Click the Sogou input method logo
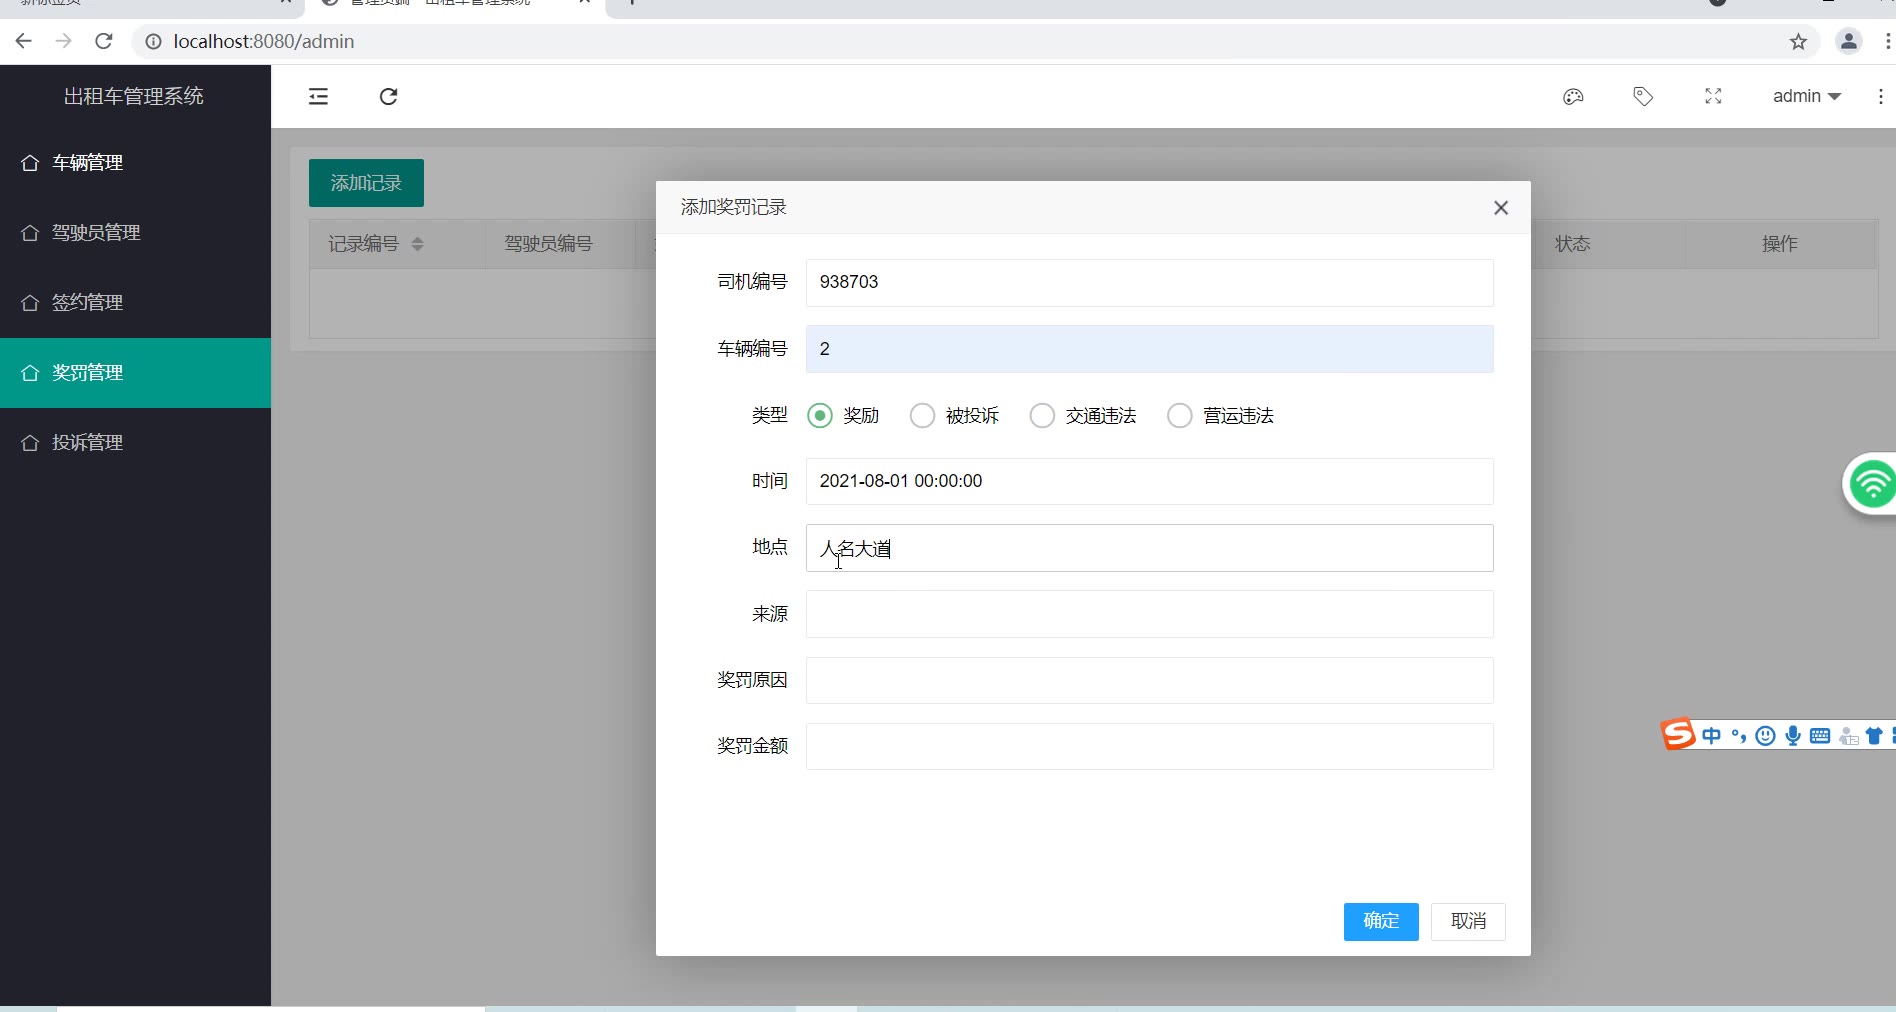 (1678, 735)
